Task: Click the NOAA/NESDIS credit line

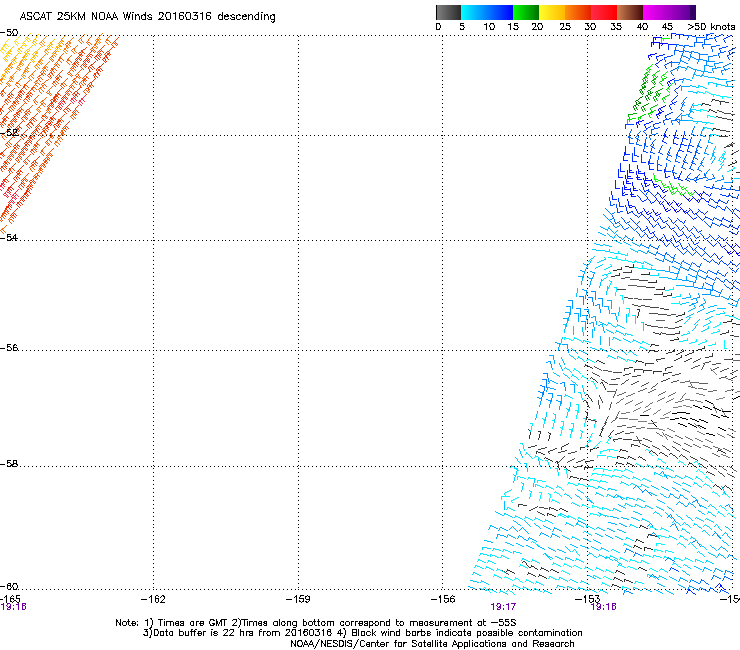Action: coord(432,644)
